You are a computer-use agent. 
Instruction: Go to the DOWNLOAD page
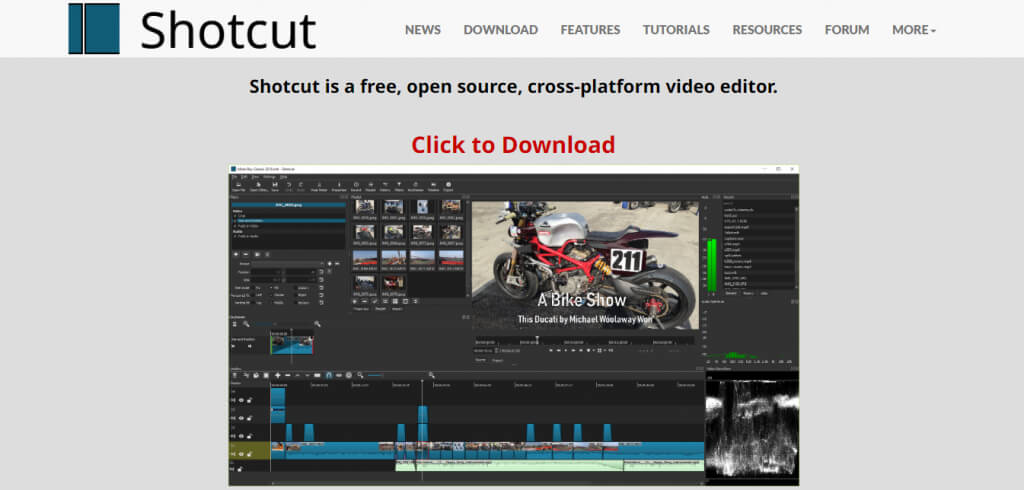501,30
